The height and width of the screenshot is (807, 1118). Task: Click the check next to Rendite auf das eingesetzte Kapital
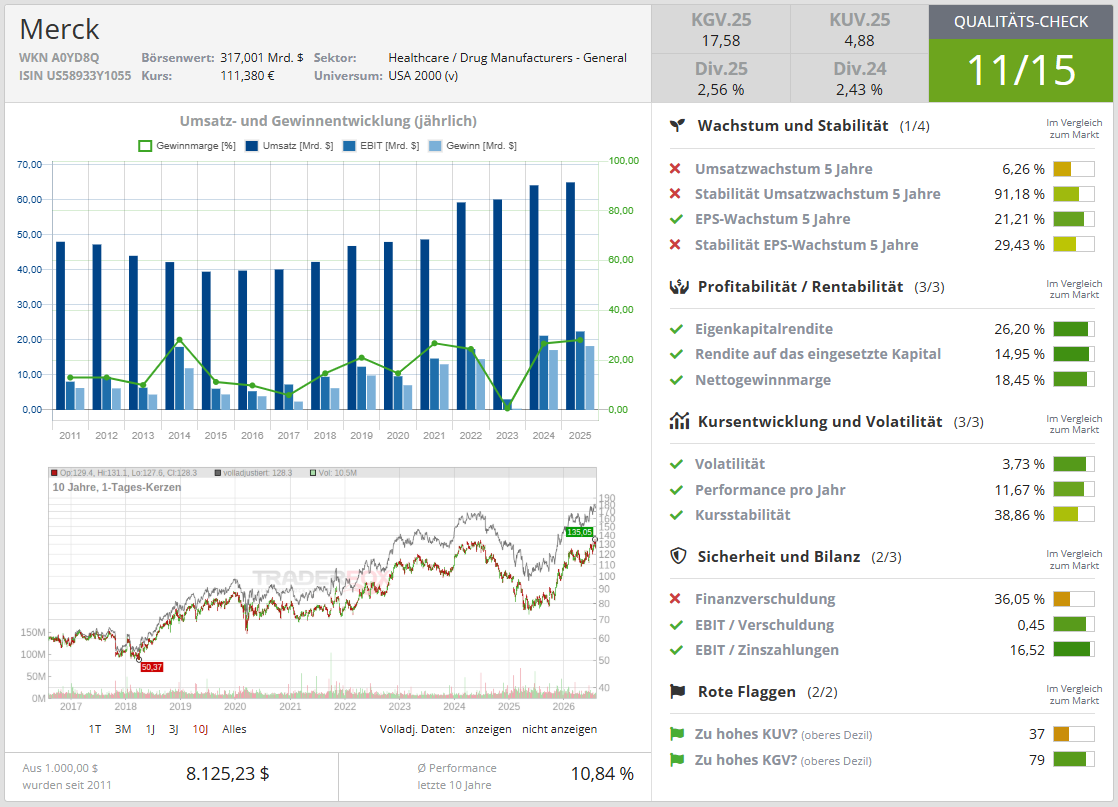point(677,354)
